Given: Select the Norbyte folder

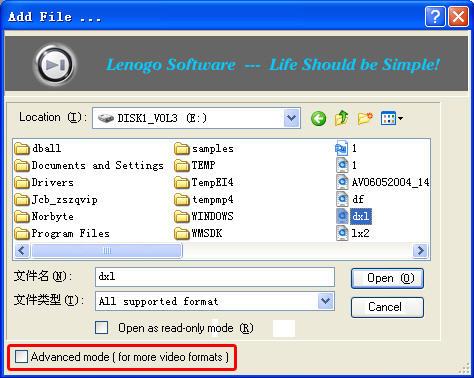Looking at the screenshot, I should [44, 217].
